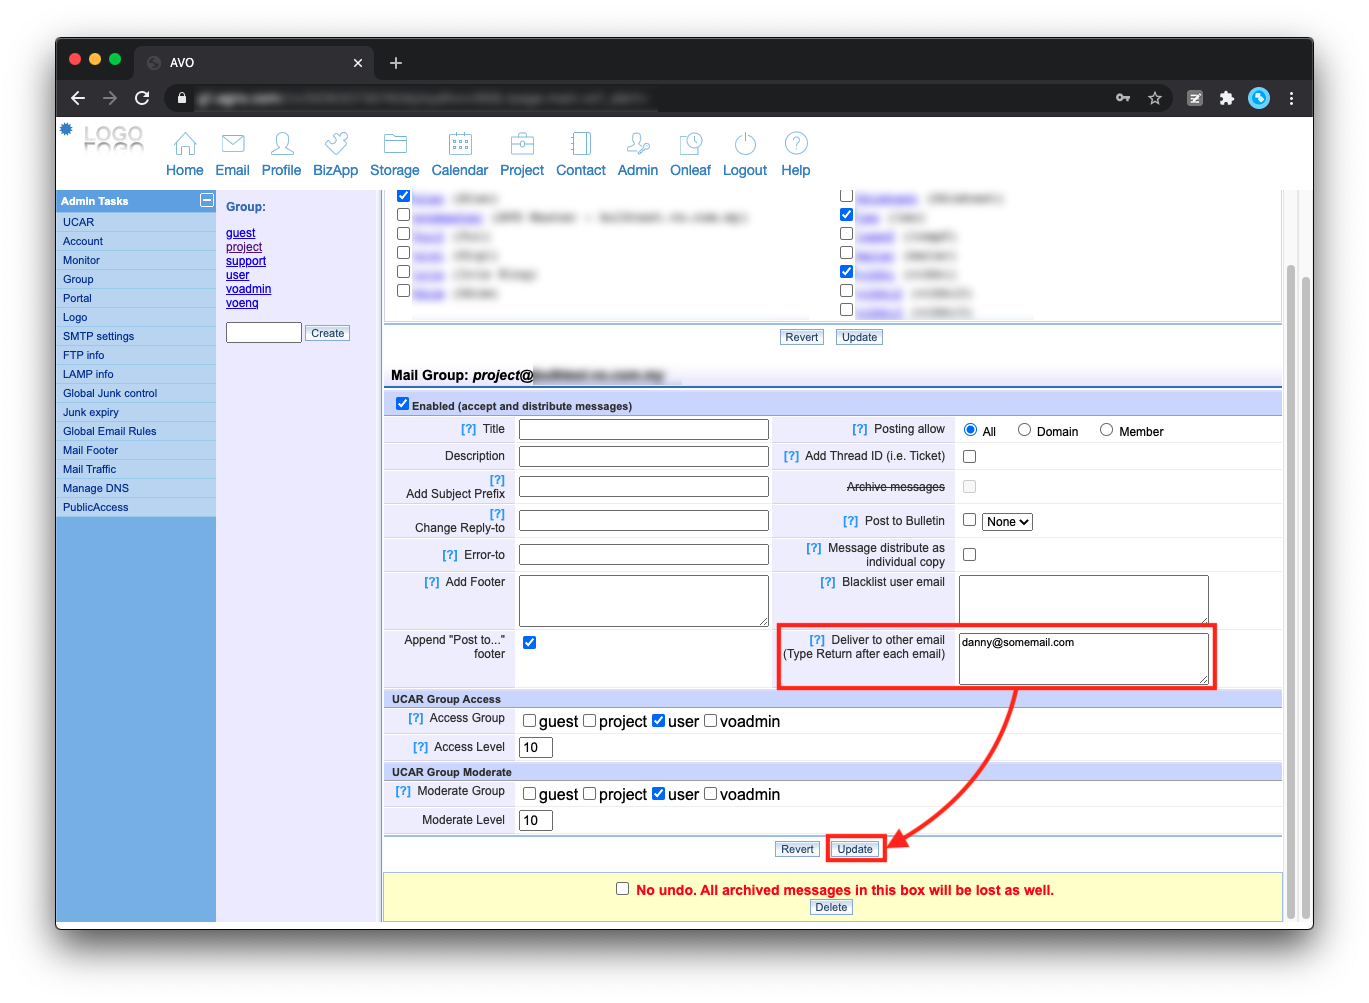Click help [?] beside Posting allow
Screen dimensions: 1369x1003
point(859,429)
